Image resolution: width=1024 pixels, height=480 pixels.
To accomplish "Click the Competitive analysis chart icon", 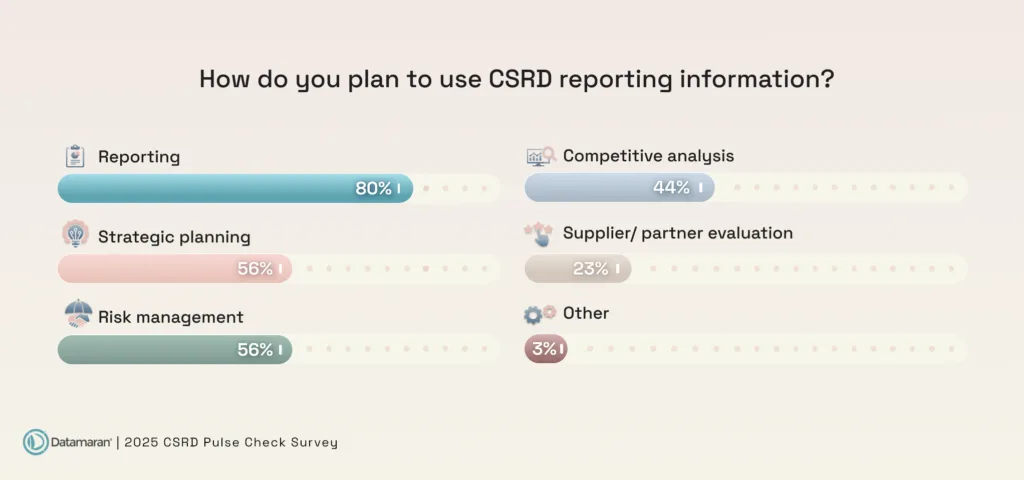I will (540, 156).
